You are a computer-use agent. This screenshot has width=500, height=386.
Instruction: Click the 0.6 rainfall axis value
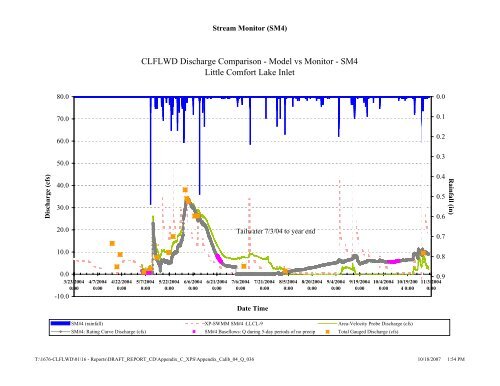coord(440,216)
